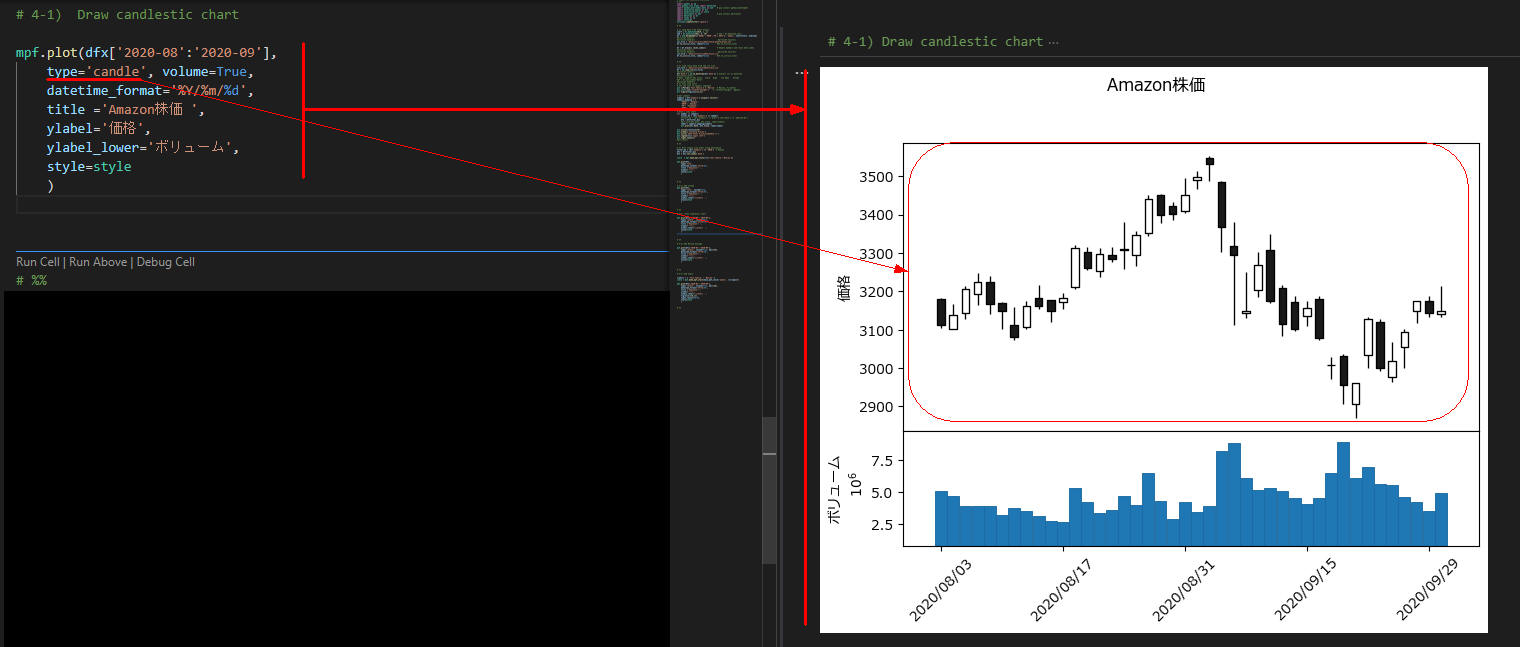Viewport: 1520px width, 647px height.
Task: Click the '# %%' cell marker line
Action: [32, 281]
